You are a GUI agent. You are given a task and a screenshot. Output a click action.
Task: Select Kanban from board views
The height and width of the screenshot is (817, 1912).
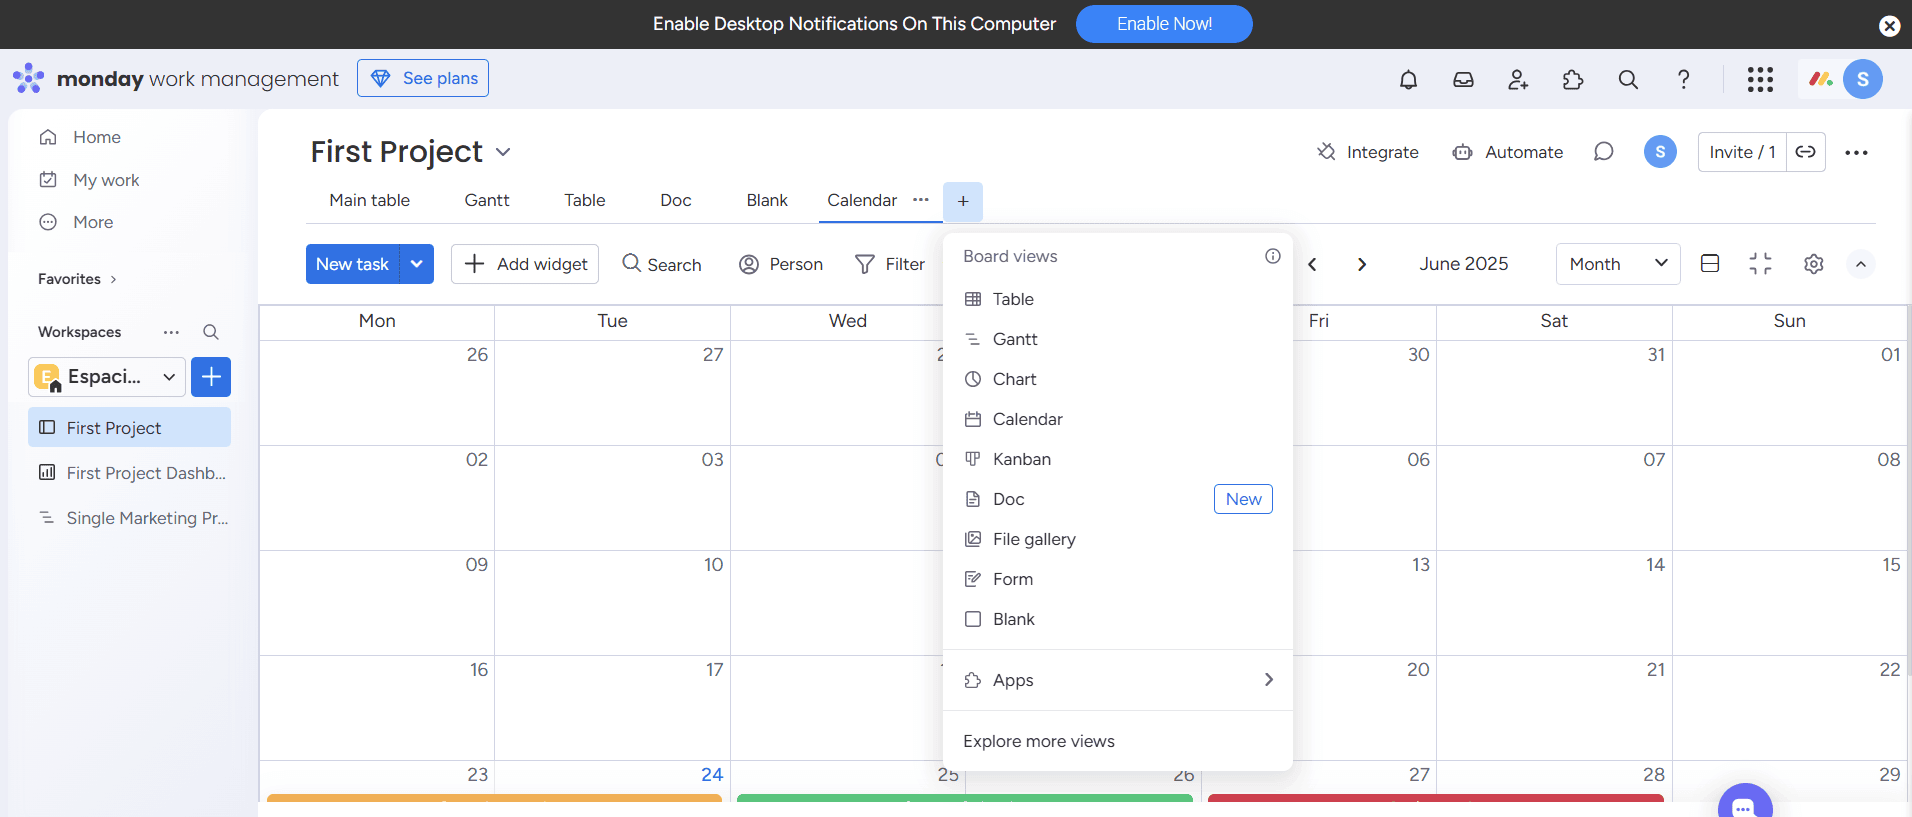[x=1021, y=459]
